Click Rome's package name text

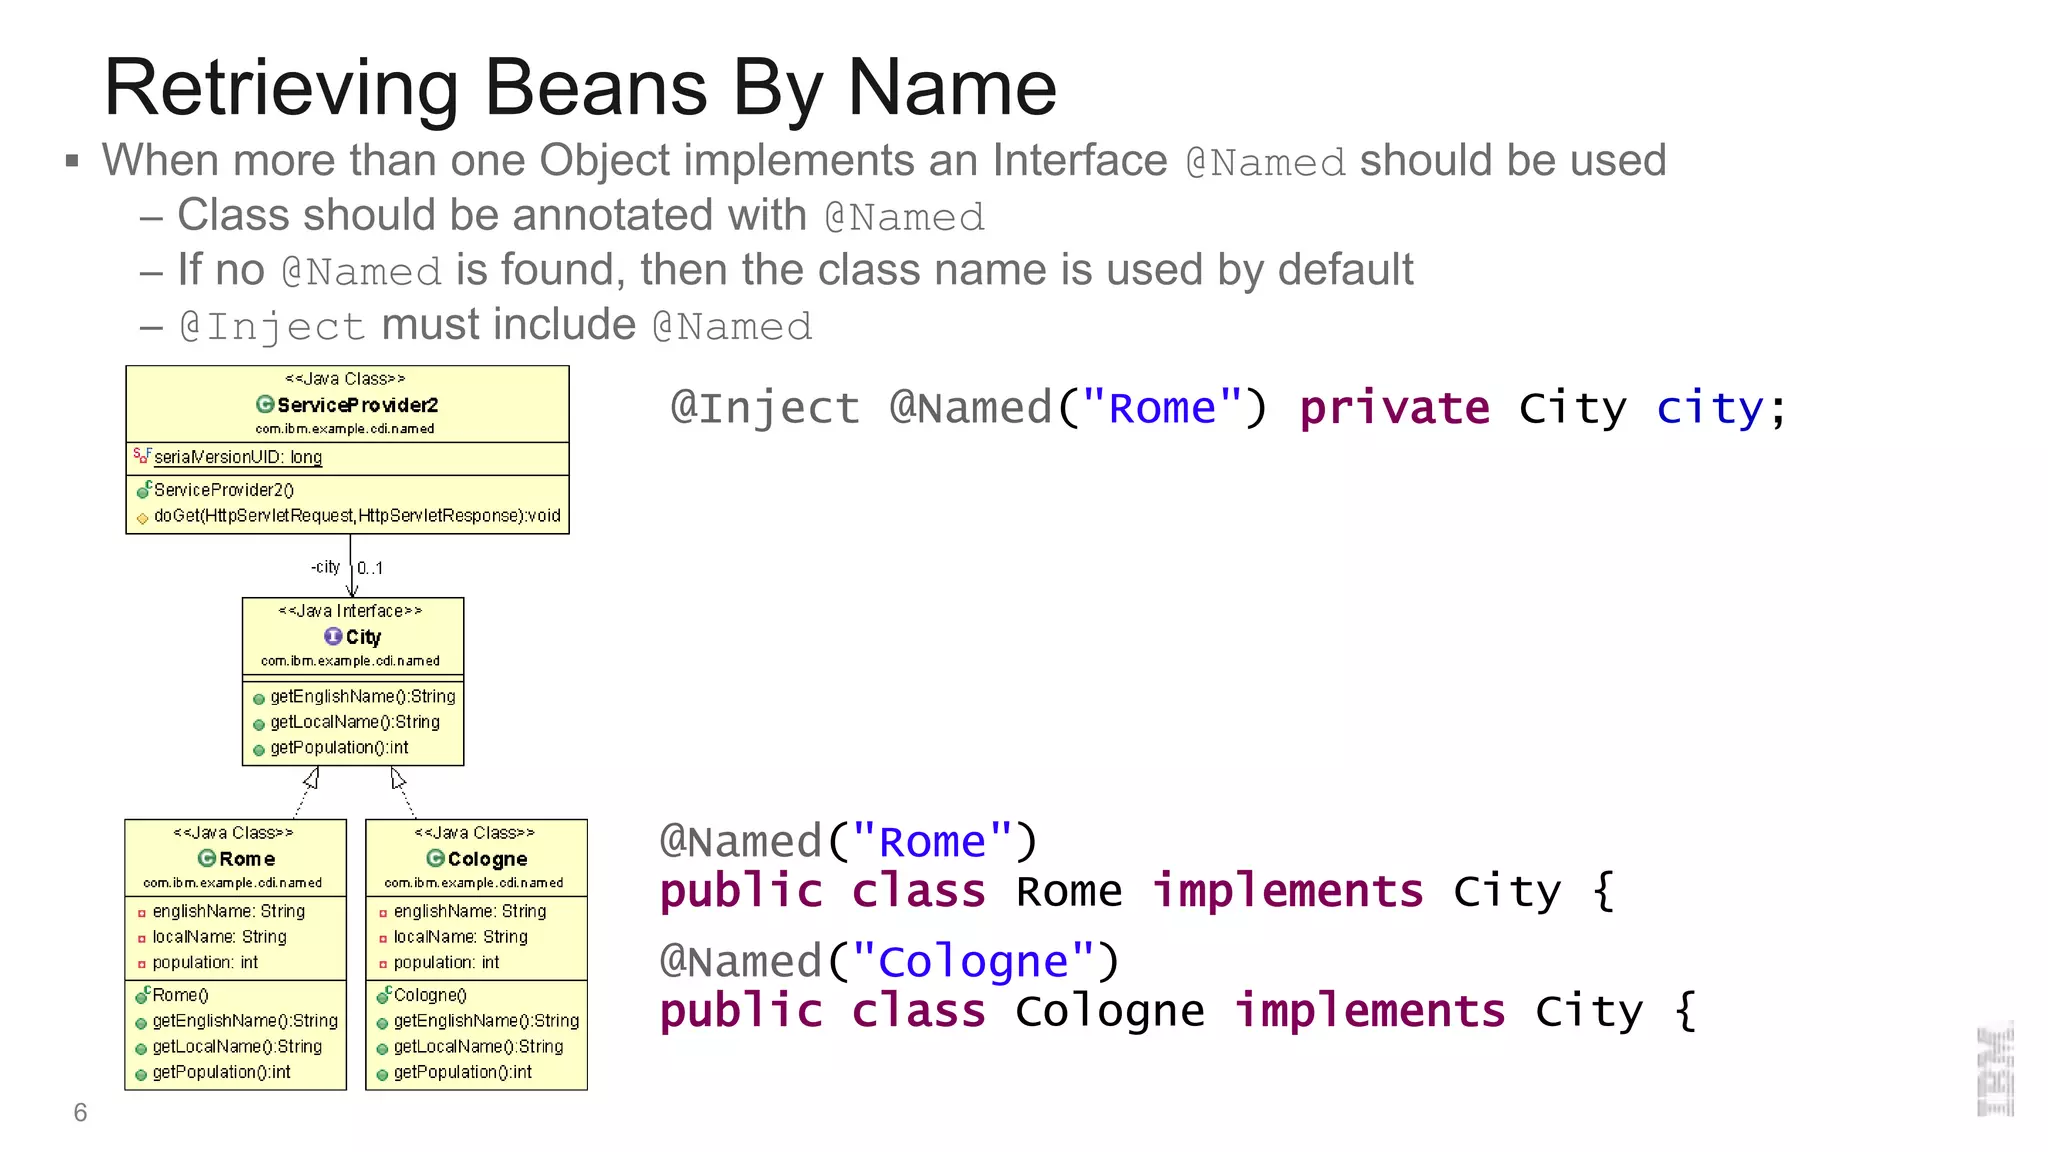(x=232, y=883)
